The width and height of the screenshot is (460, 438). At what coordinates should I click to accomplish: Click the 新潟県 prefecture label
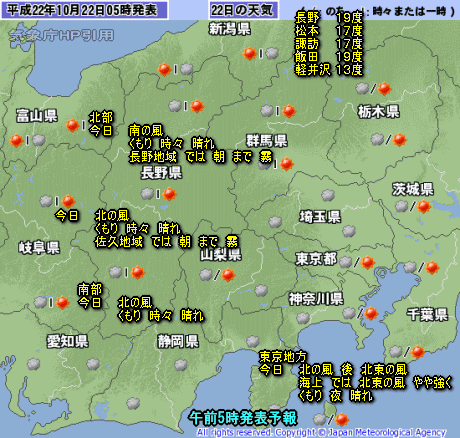coord(230,29)
